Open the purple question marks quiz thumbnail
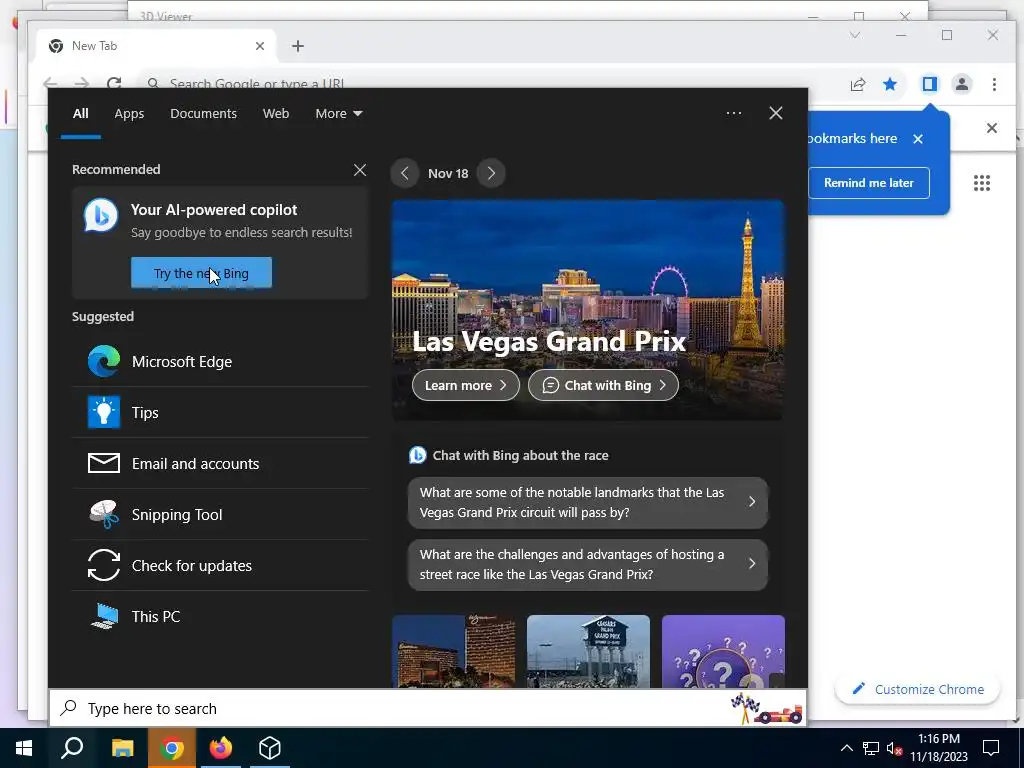The height and width of the screenshot is (768, 1024). pos(723,651)
